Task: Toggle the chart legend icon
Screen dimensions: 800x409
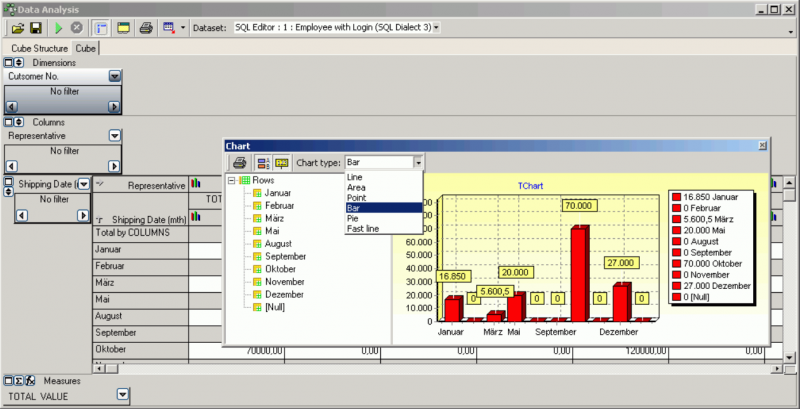Action: [x=263, y=163]
